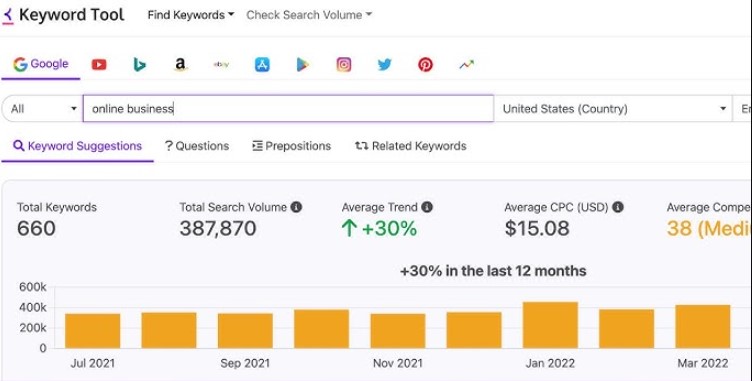752x381 pixels.
Task: Click the Mar 2022 chart bar
Action: 703,326
